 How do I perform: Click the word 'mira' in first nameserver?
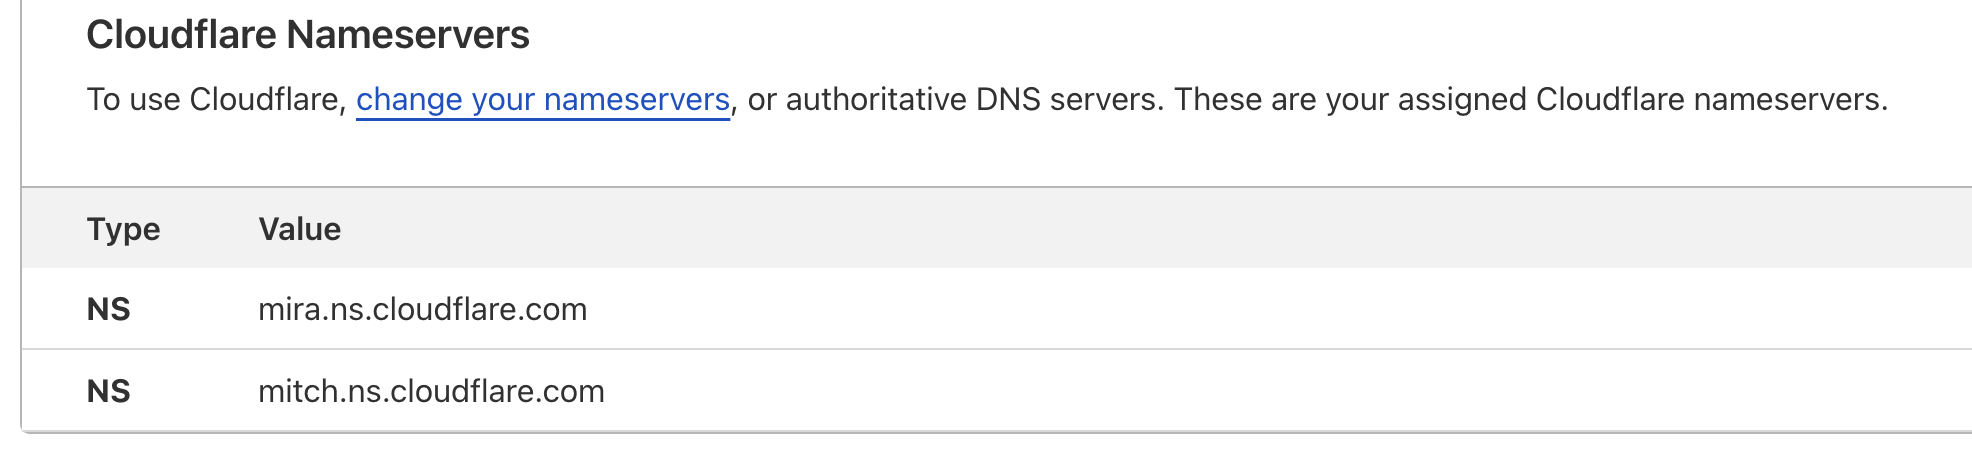tap(289, 309)
